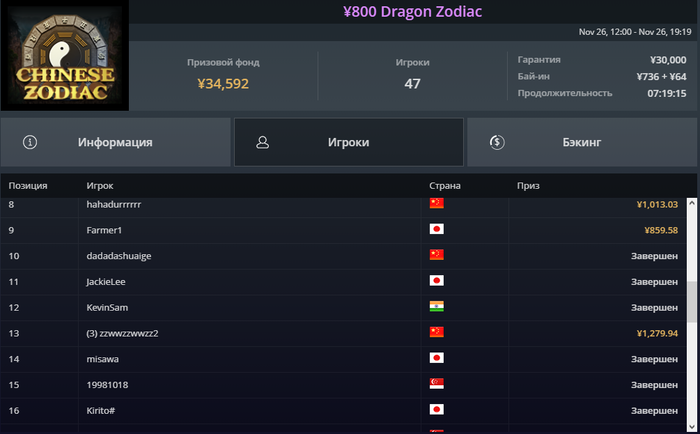Click the players count 47
Screen dimensions: 700x434
click(x=412, y=83)
